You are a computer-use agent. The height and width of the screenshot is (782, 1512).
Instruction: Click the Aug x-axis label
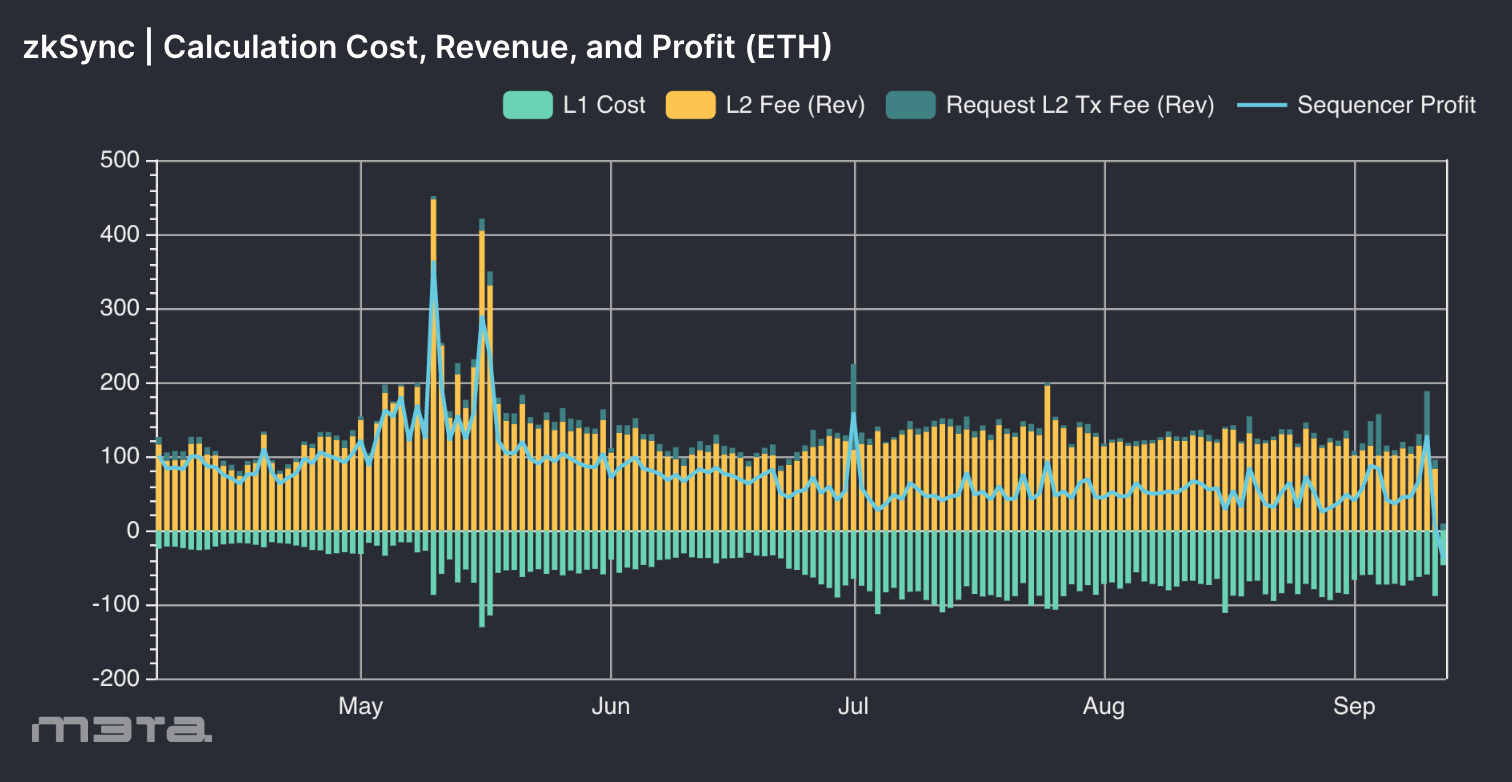click(1104, 707)
